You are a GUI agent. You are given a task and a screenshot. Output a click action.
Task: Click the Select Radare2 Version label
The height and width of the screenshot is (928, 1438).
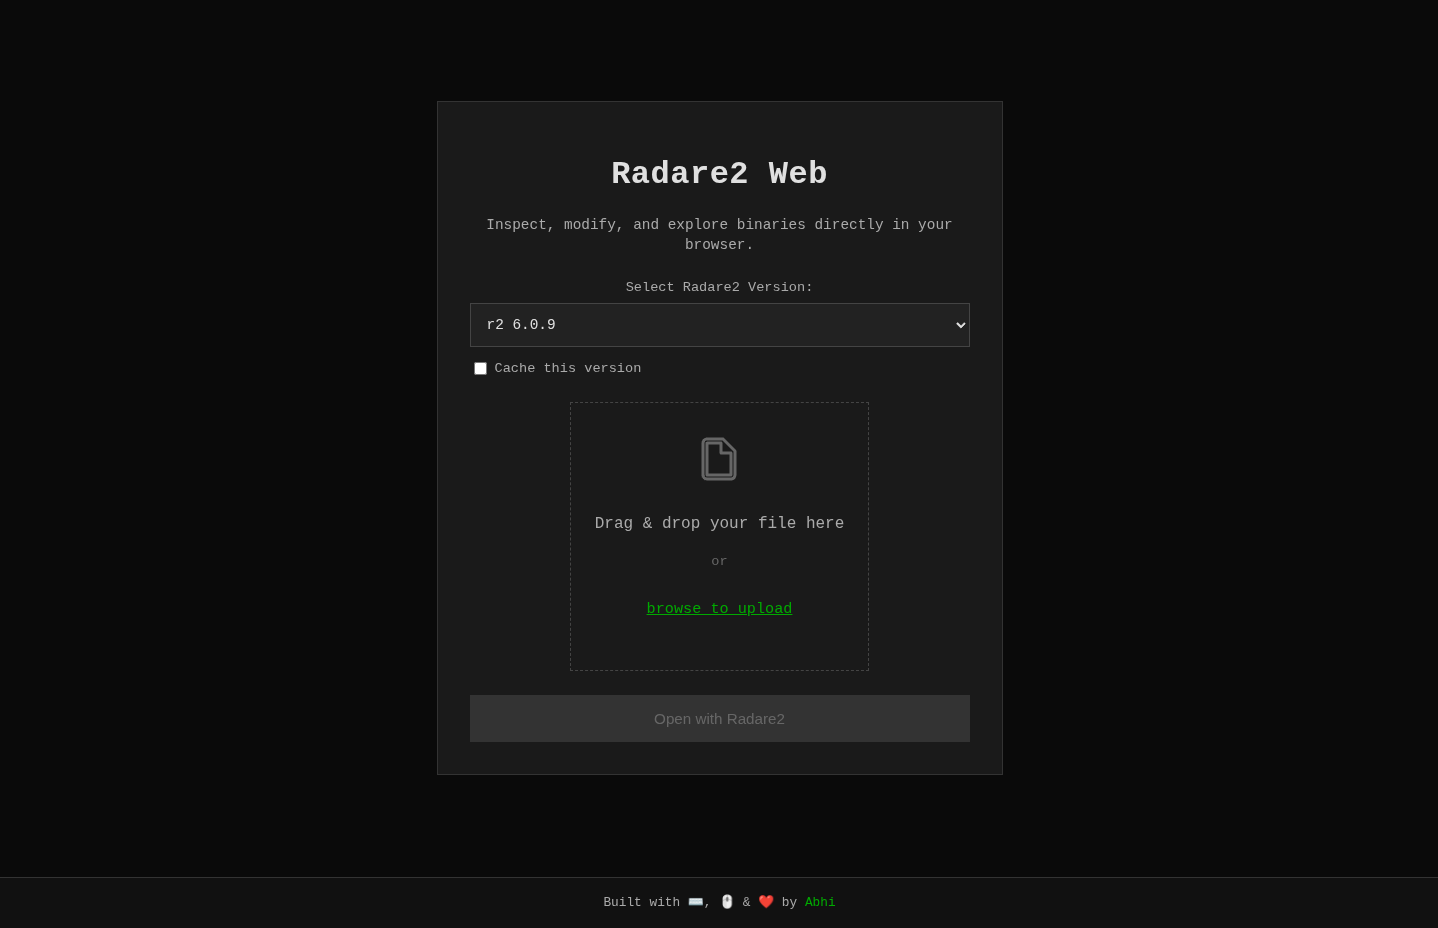[719, 287]
